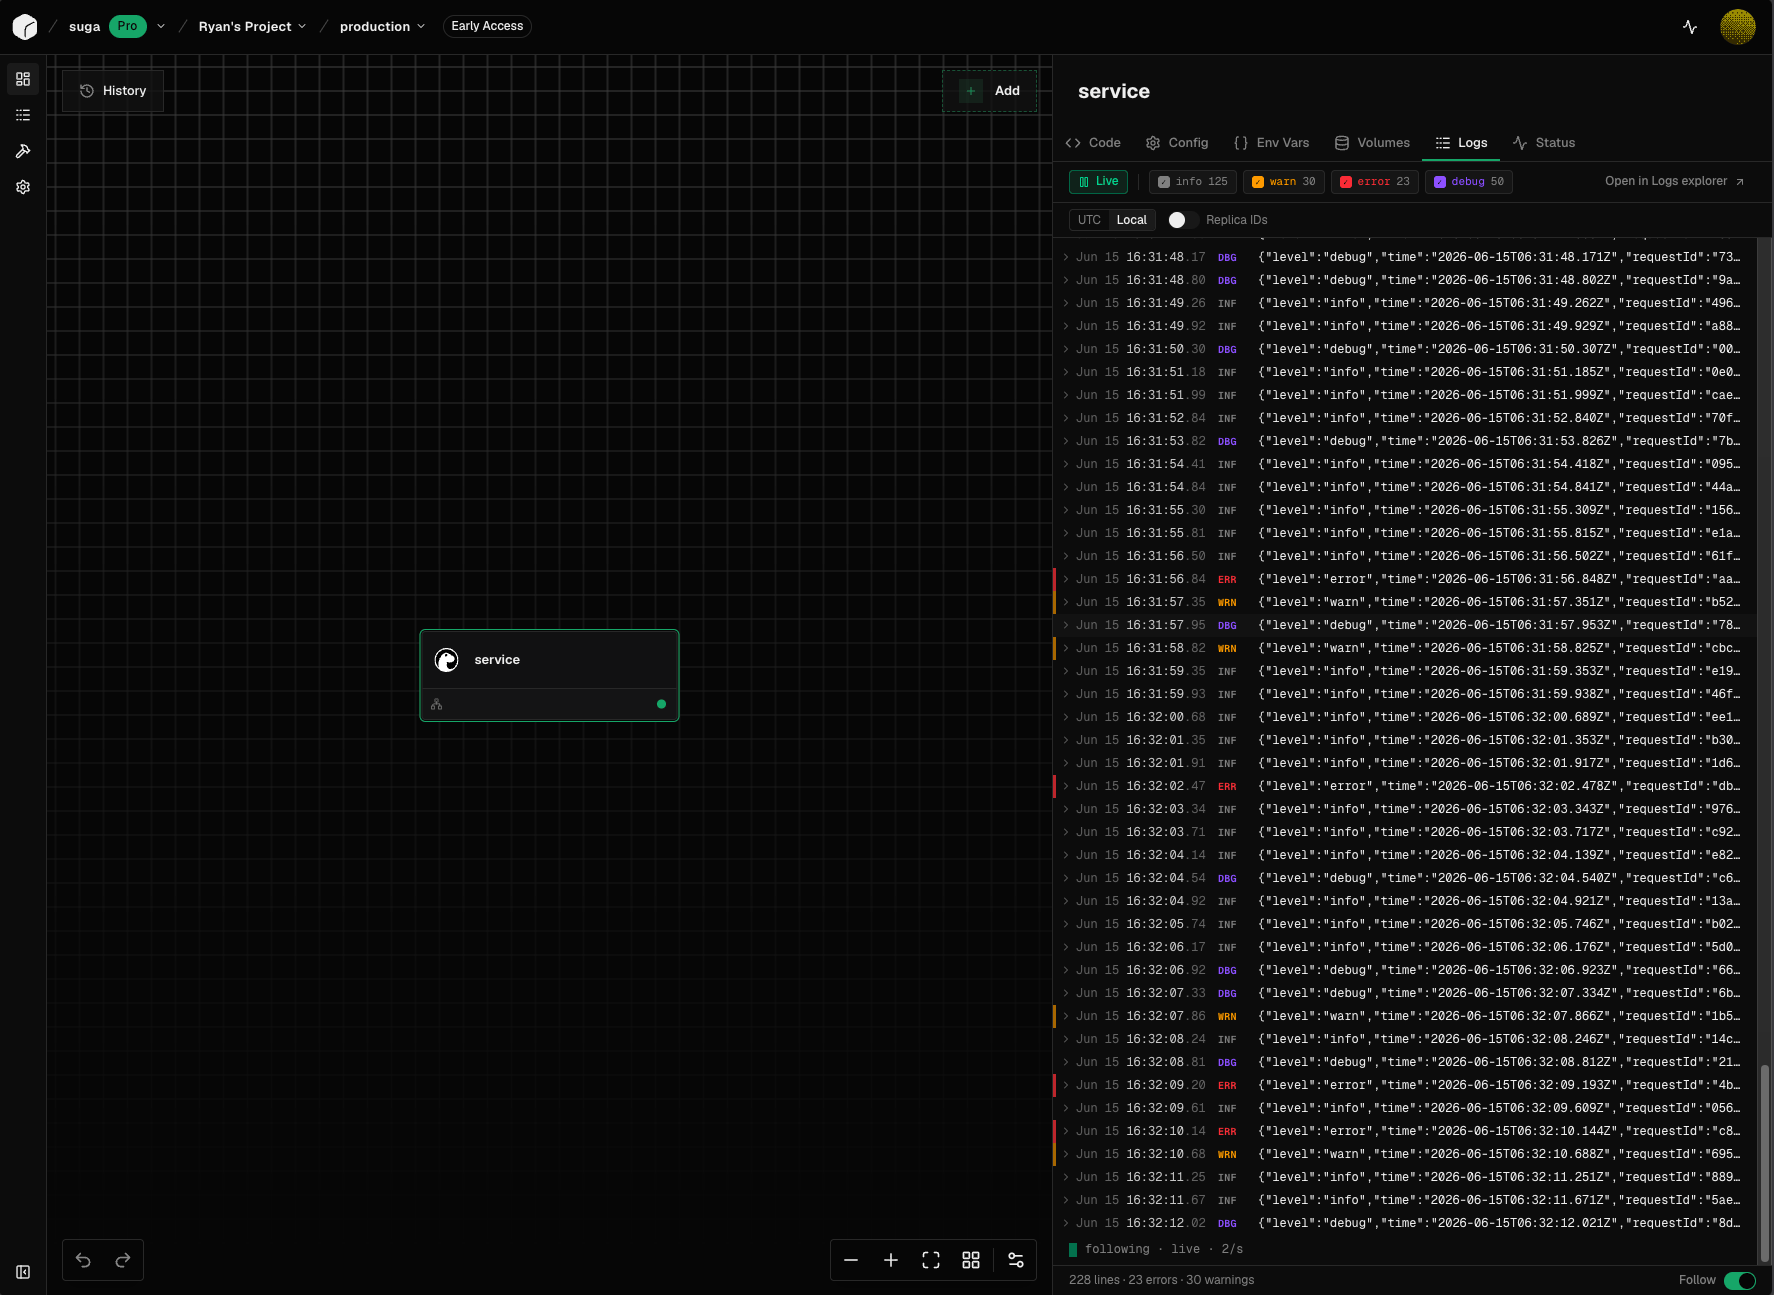Screen dimensions: 1774x1295
Task: Click the Pro plan badge
Action: (127, 27)
